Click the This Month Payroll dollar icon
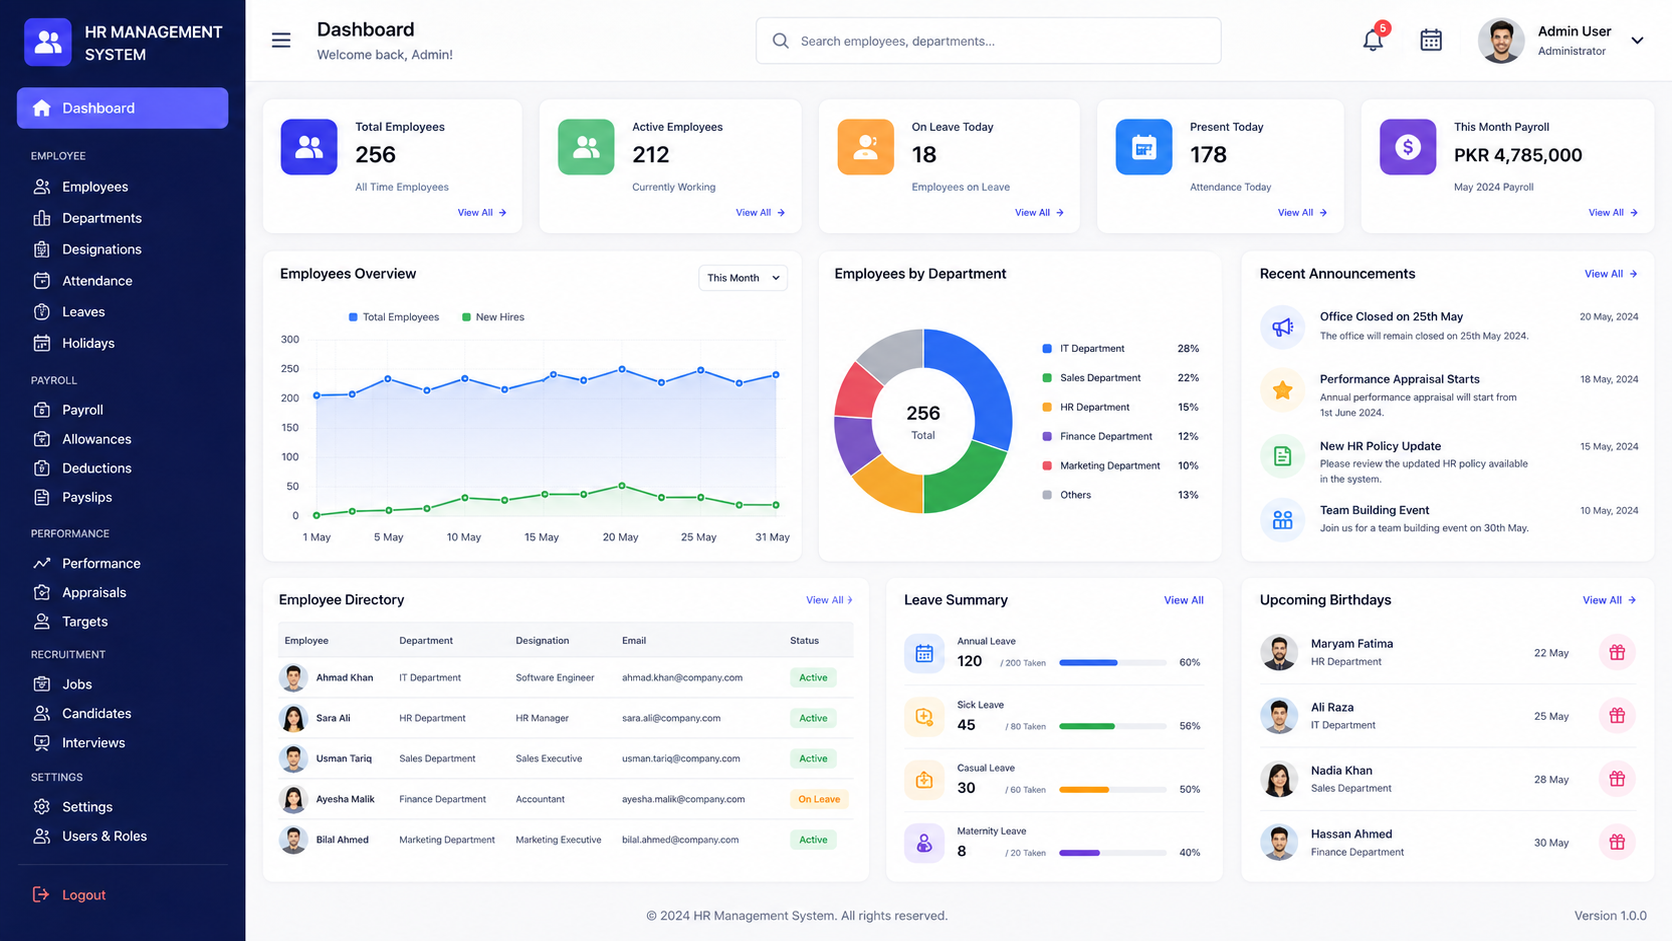The height and width of the screenshot is (941, 1672). (x=1408, y=147)
